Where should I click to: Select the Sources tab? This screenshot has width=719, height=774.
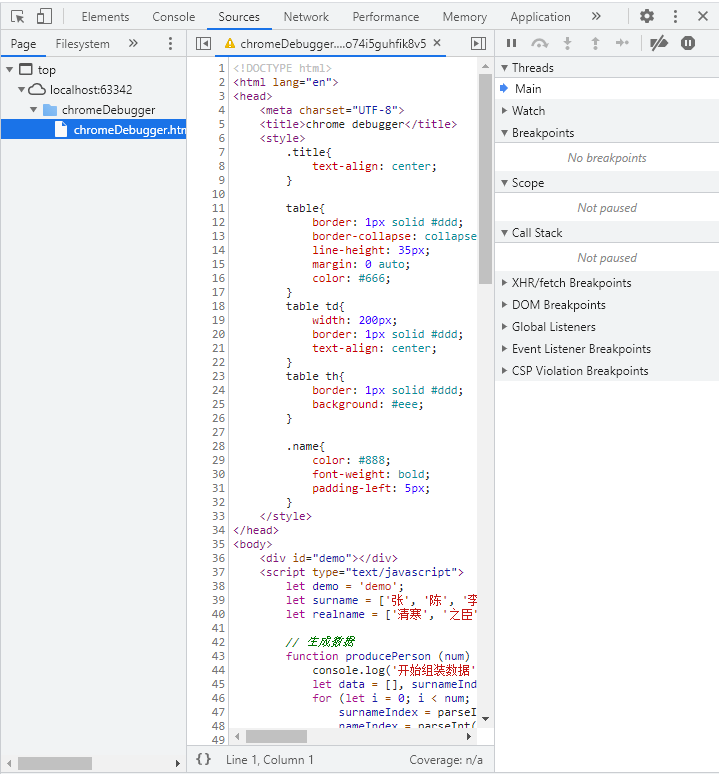coord(239,17)
